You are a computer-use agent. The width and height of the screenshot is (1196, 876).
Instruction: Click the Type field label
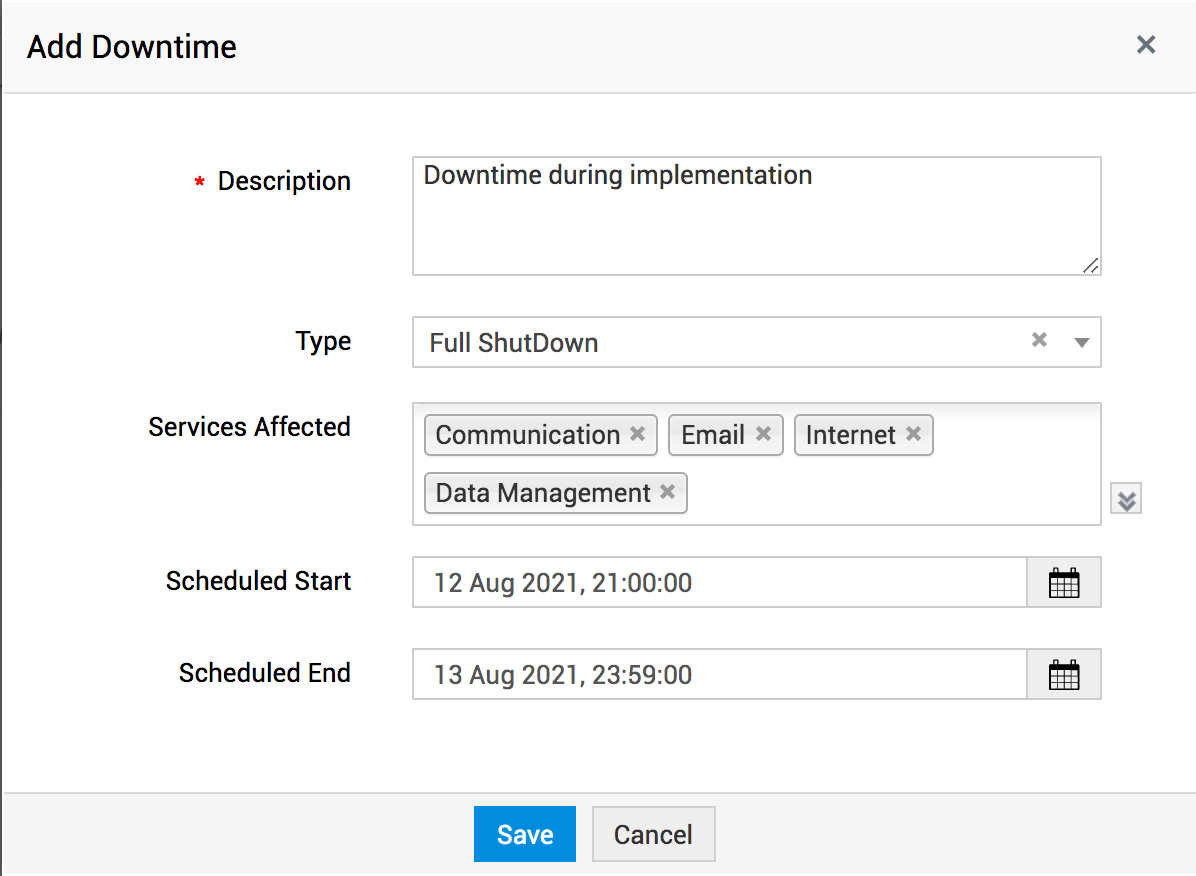[323, 341]
